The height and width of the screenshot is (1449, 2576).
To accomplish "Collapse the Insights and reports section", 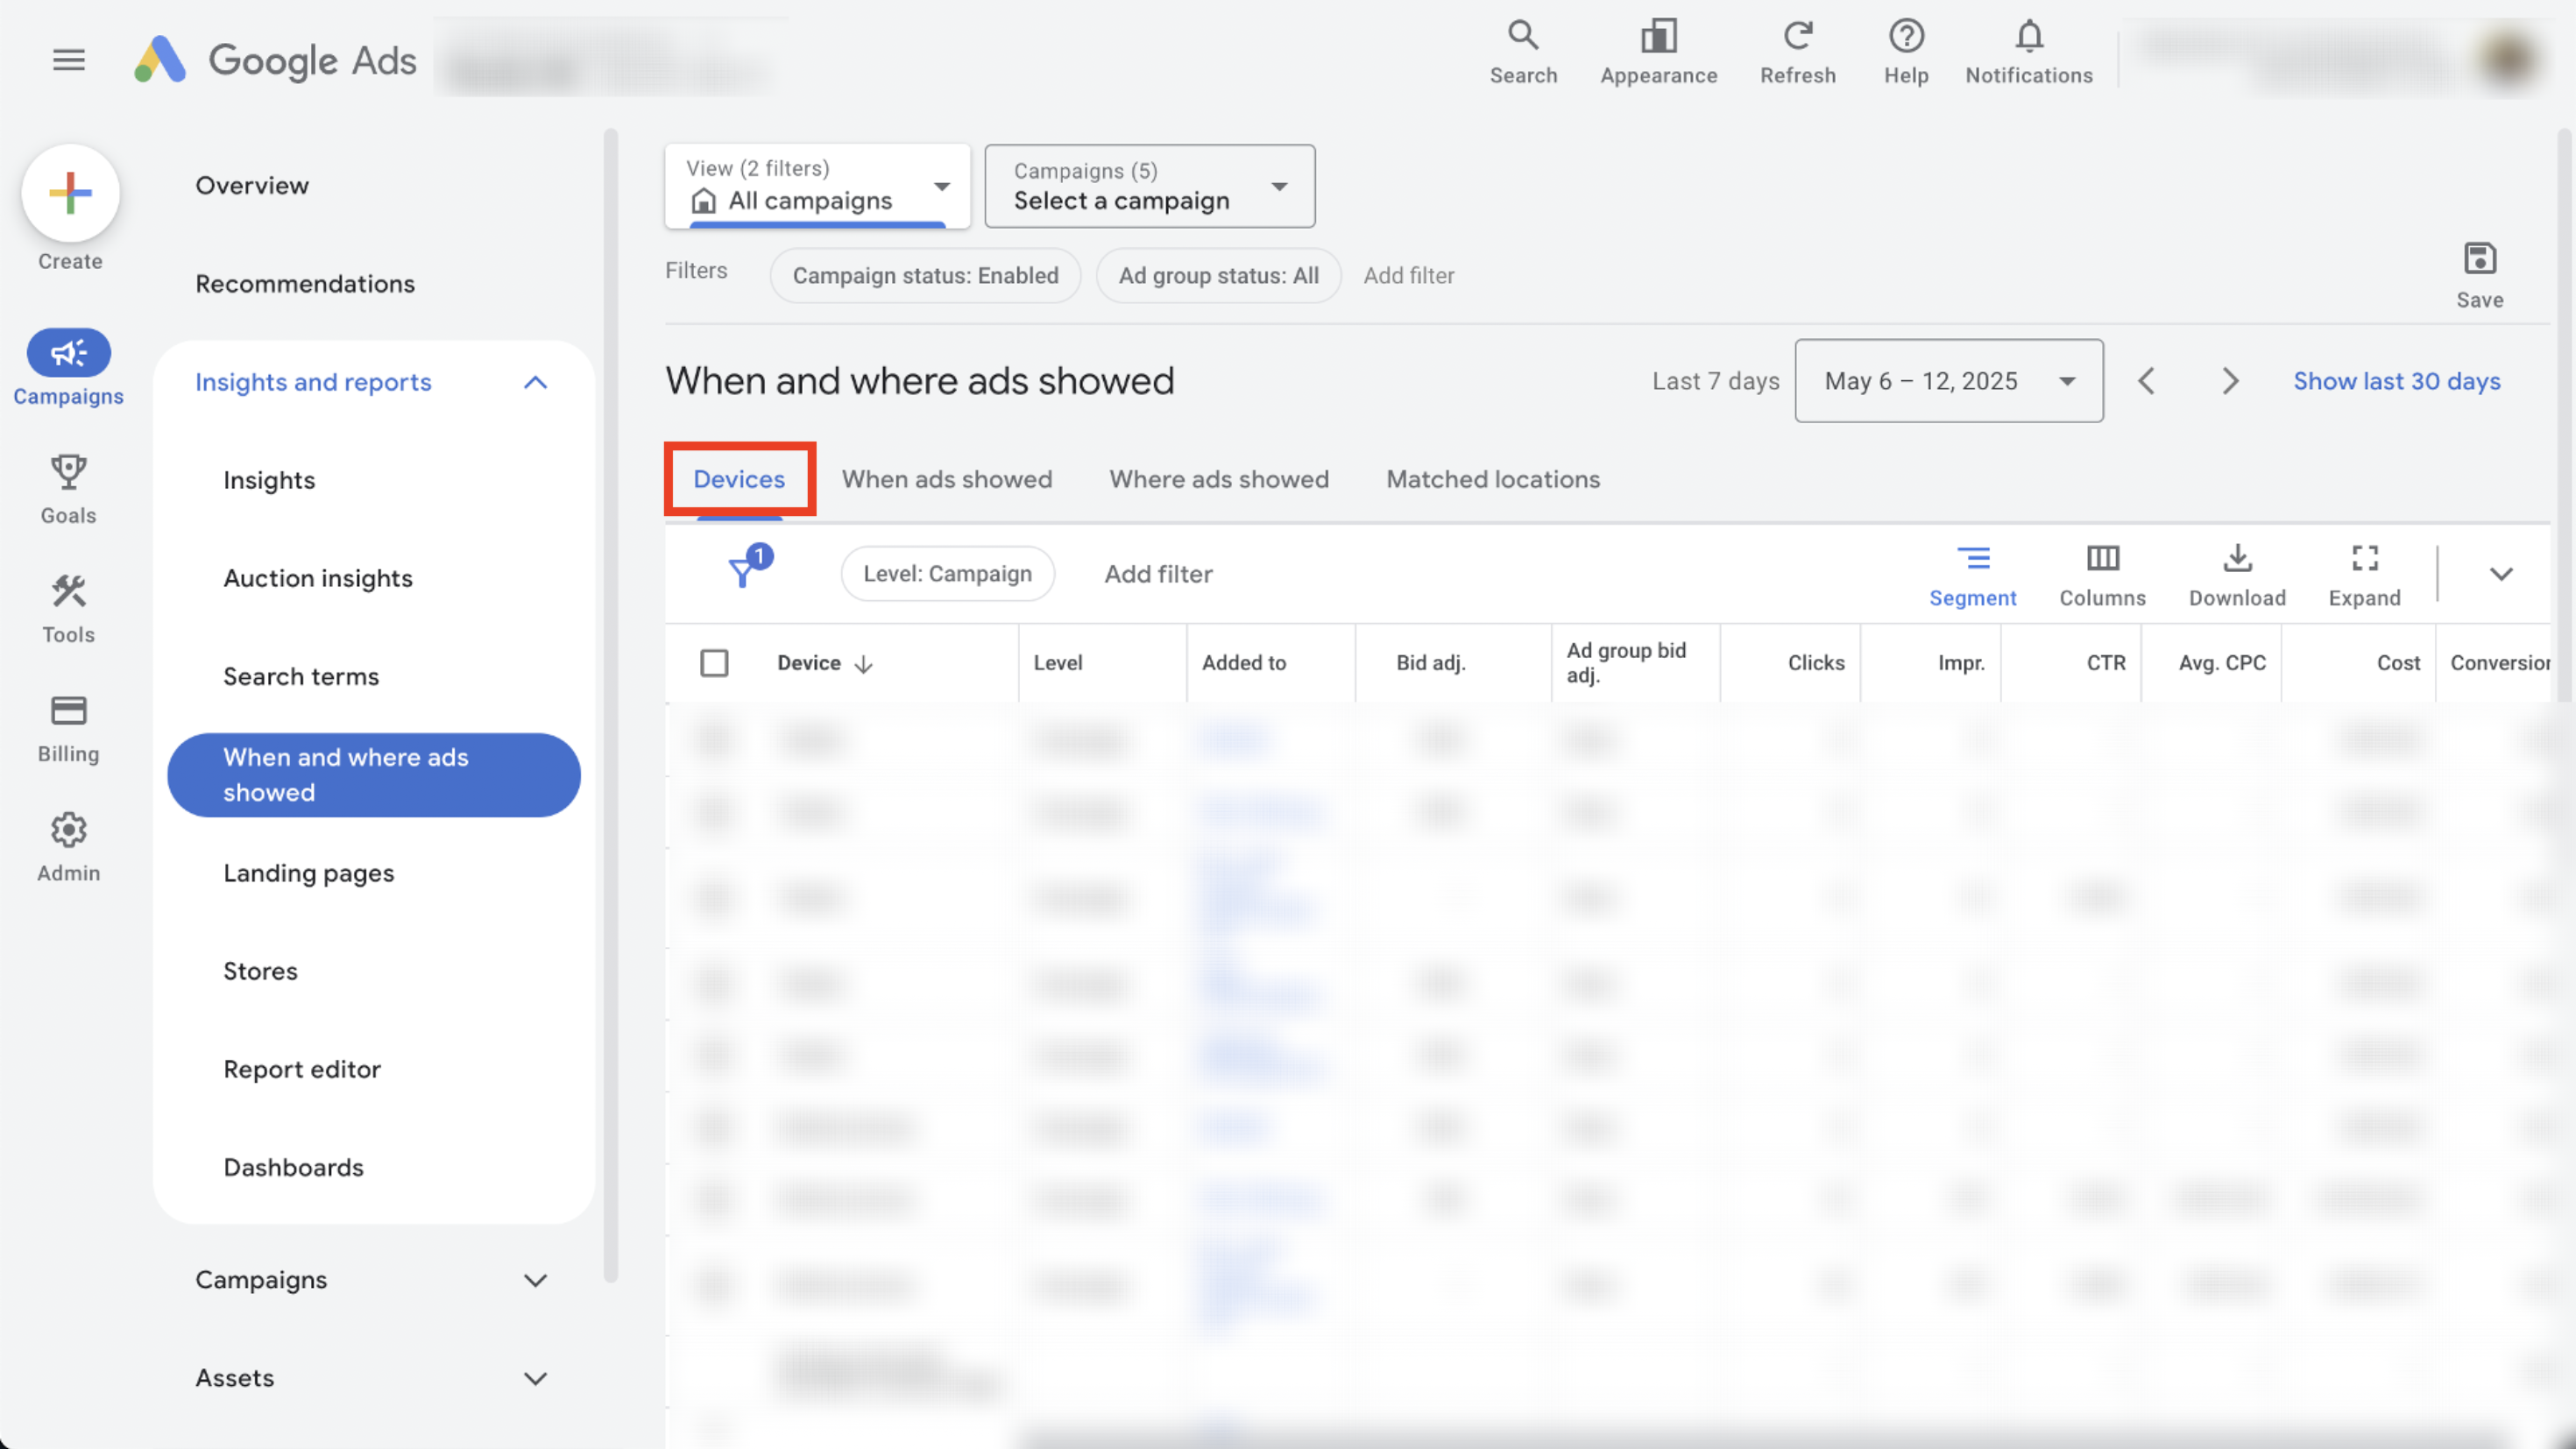I will pyautogui.click(x=536, y=383).
